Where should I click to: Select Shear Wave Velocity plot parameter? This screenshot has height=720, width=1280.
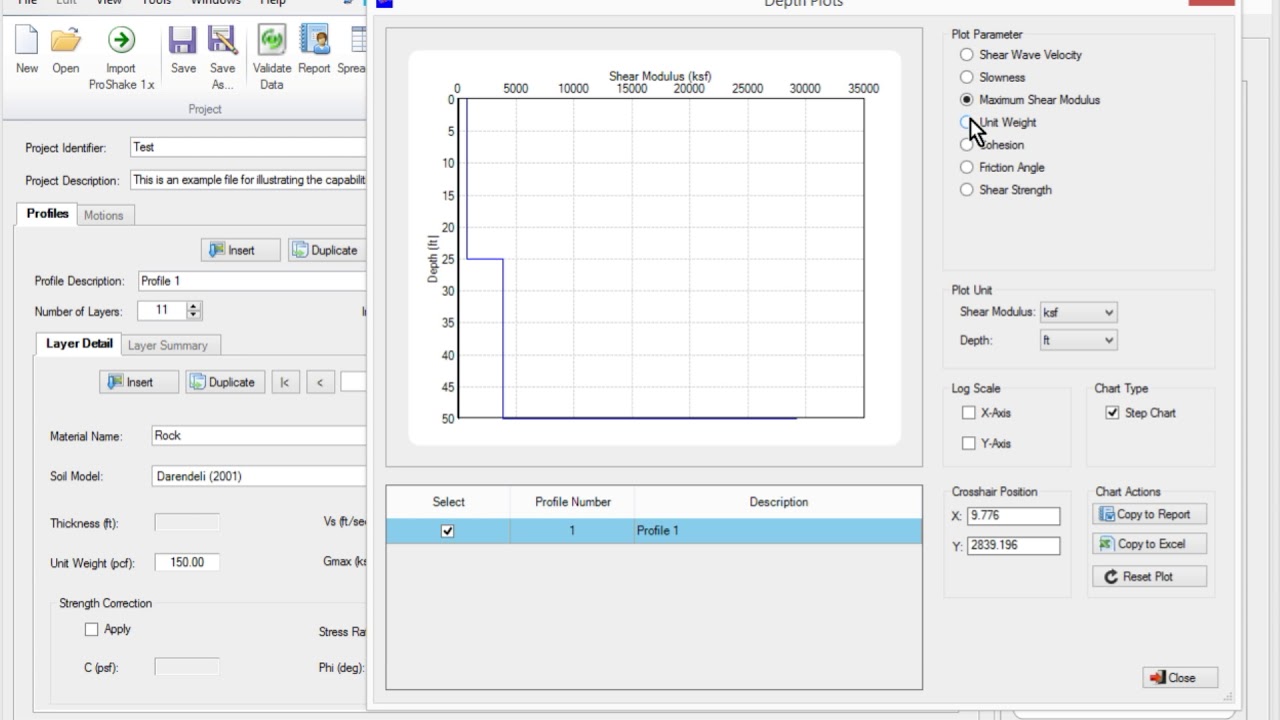tap(1021, 55)
